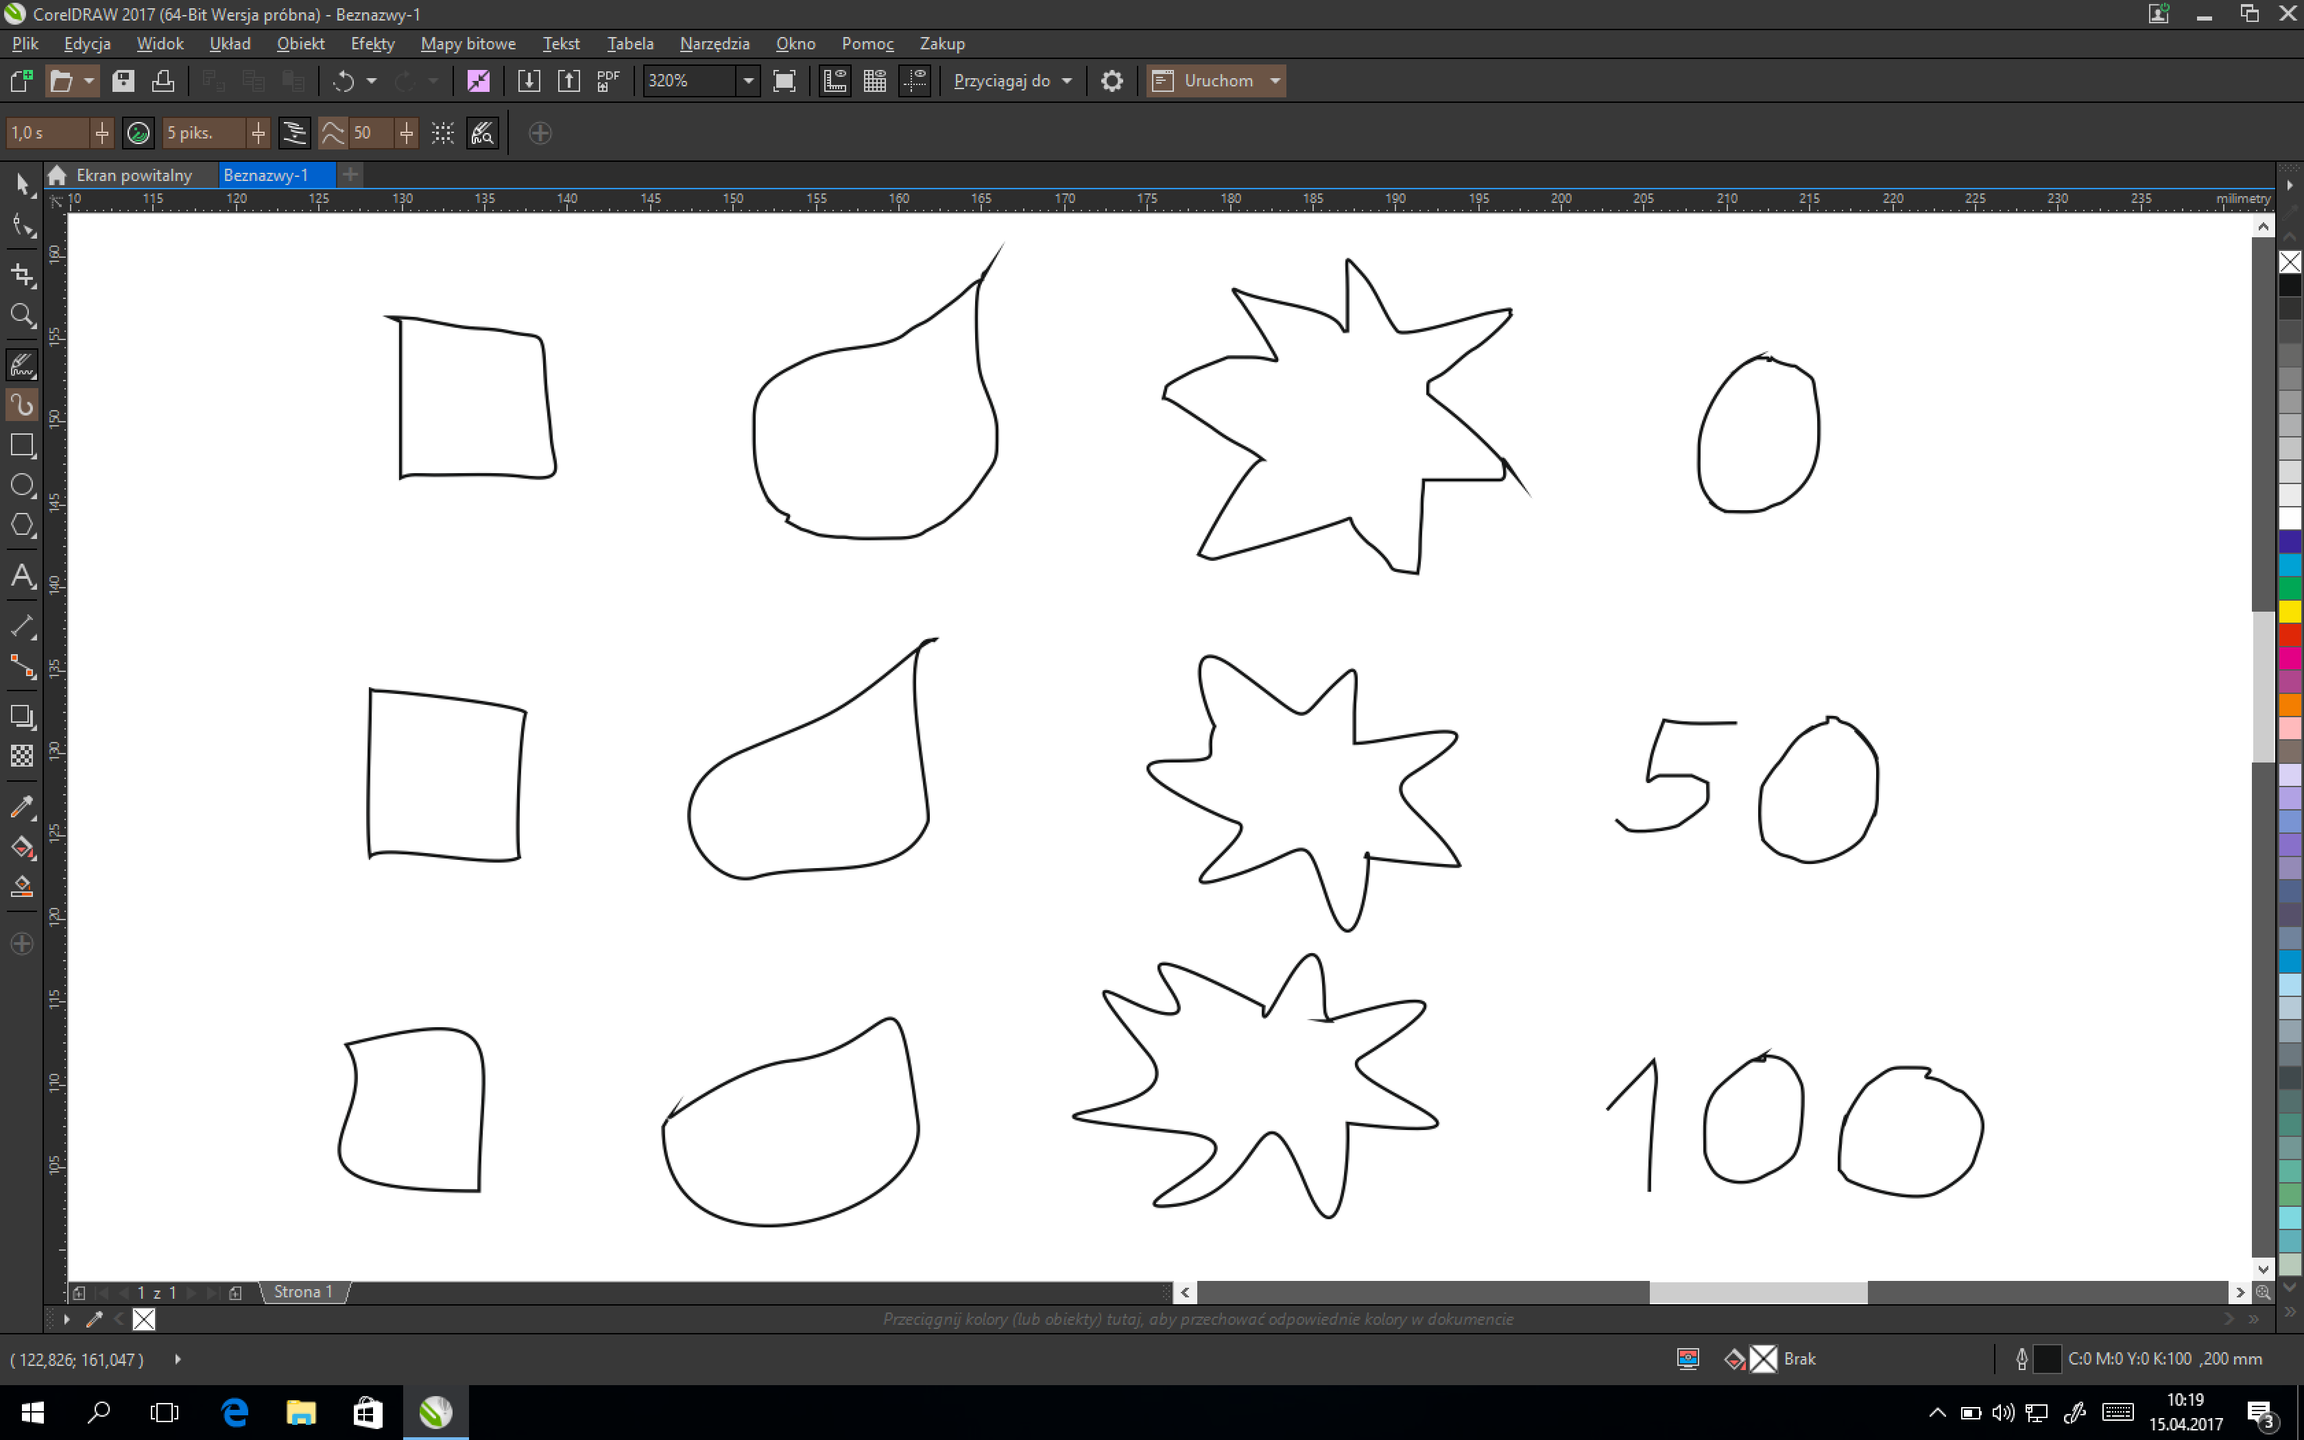
Task: Click the Import icon in toolbar
Action: (x=529, y=81)
